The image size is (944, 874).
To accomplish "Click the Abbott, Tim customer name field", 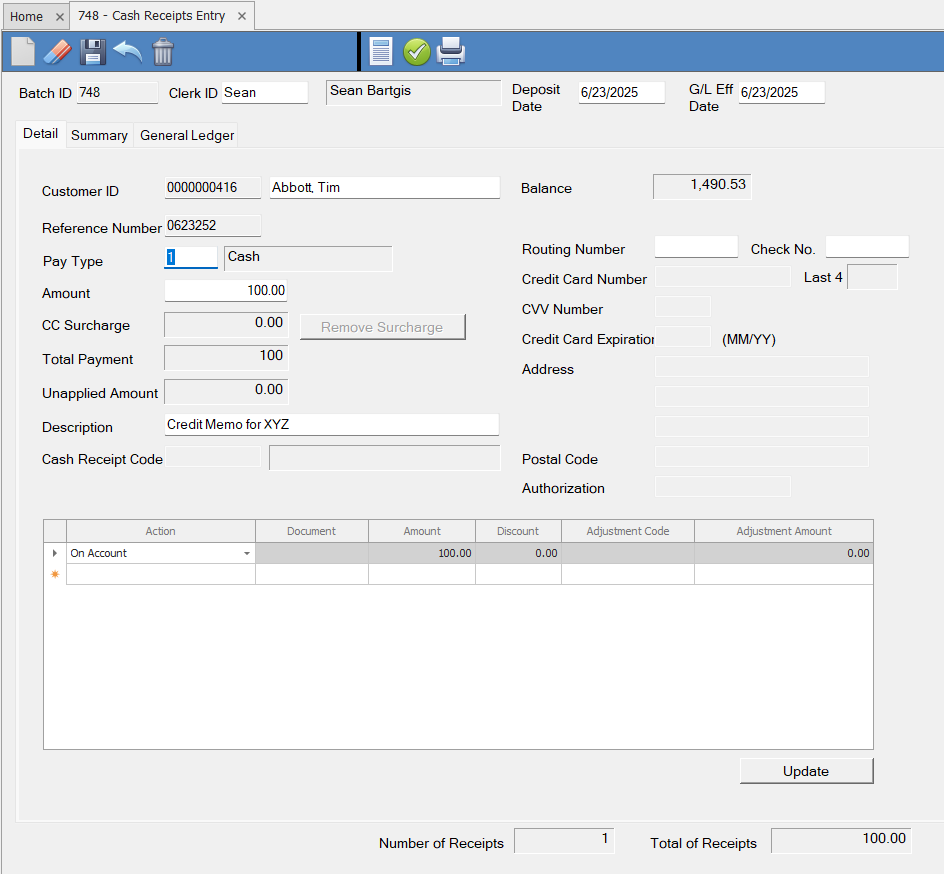I will click(385, 187).
